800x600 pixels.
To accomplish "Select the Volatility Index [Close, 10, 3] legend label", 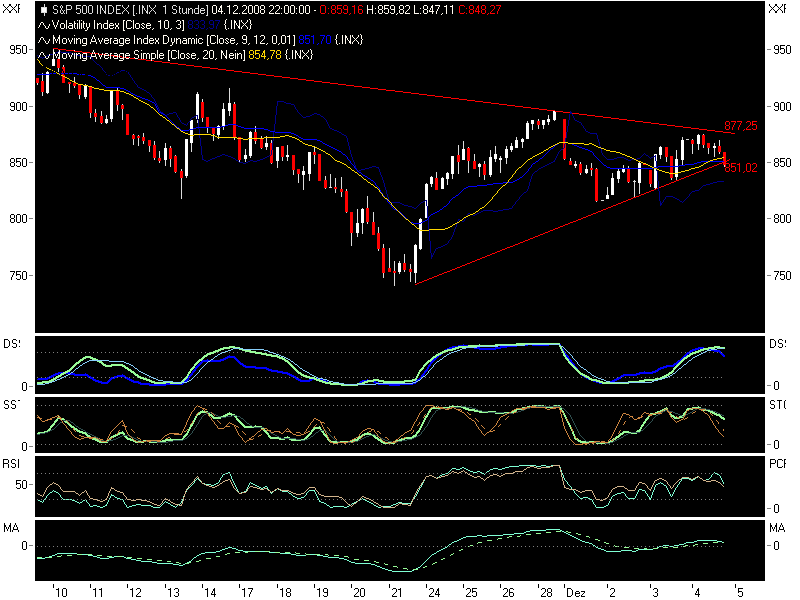I will [118, 25].
